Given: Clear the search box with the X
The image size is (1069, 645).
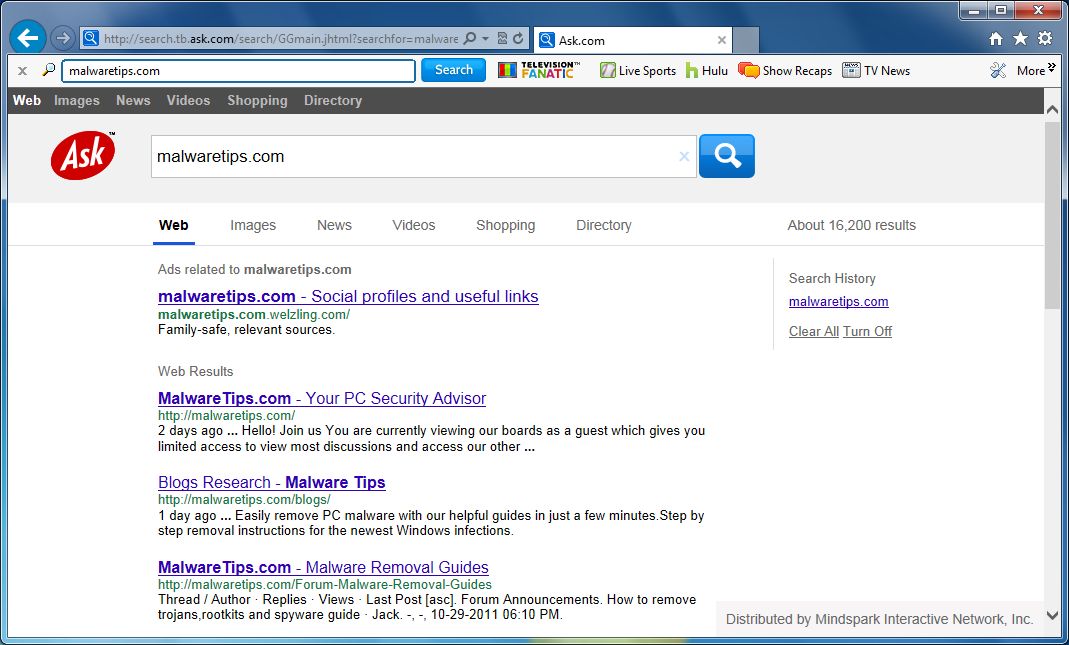Looking at the screenshot, I should 684,157.
